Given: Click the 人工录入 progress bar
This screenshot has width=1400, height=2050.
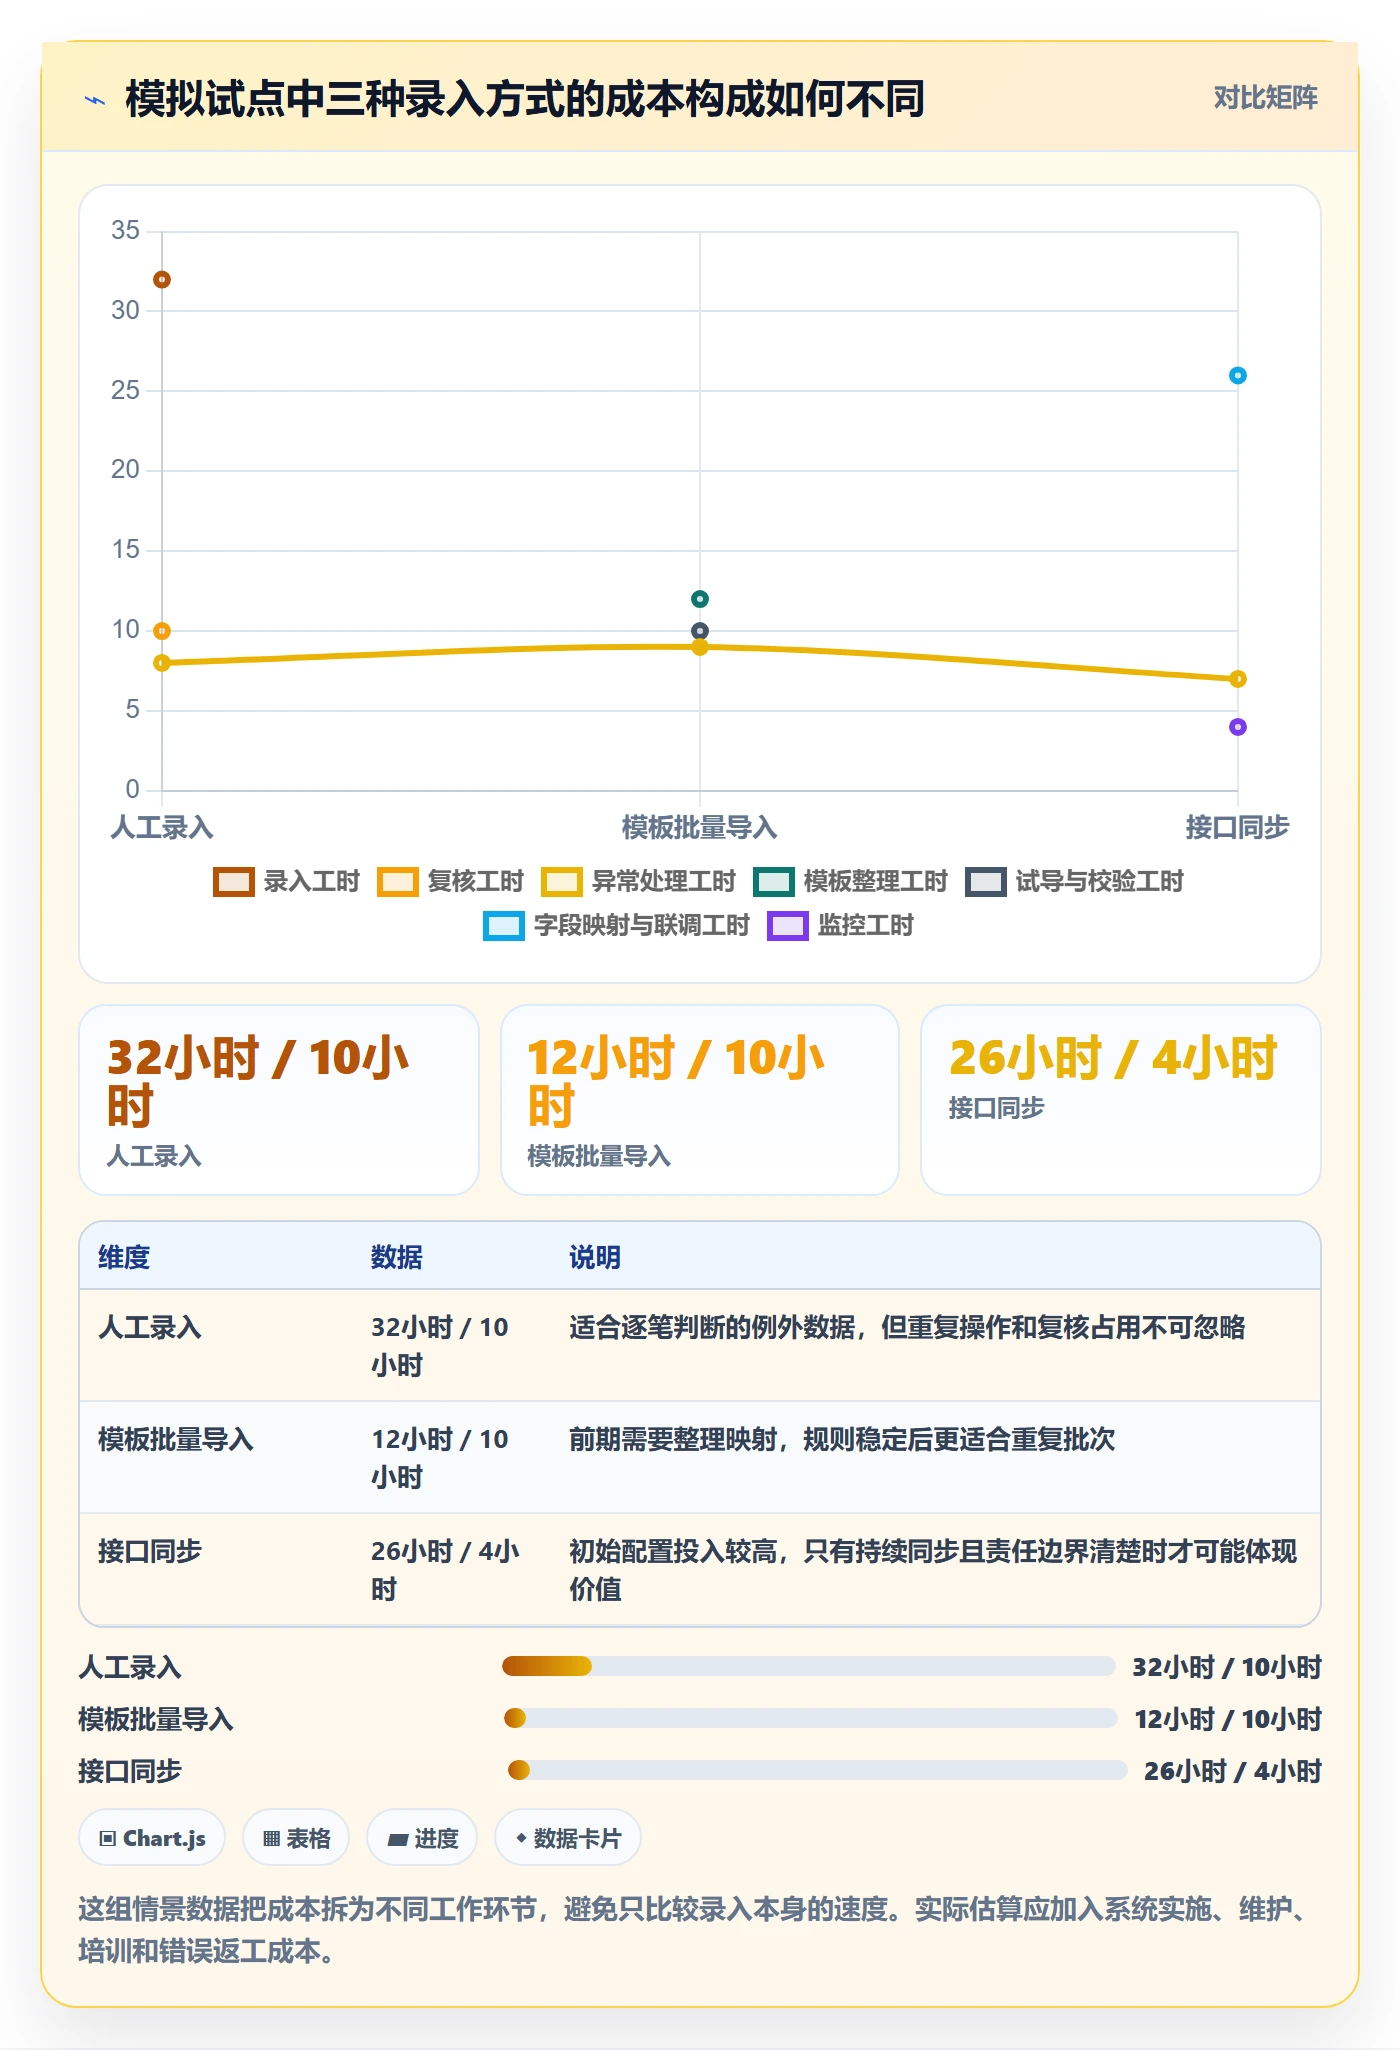Looking at the screenshot, I should [x=808, y=1666].
